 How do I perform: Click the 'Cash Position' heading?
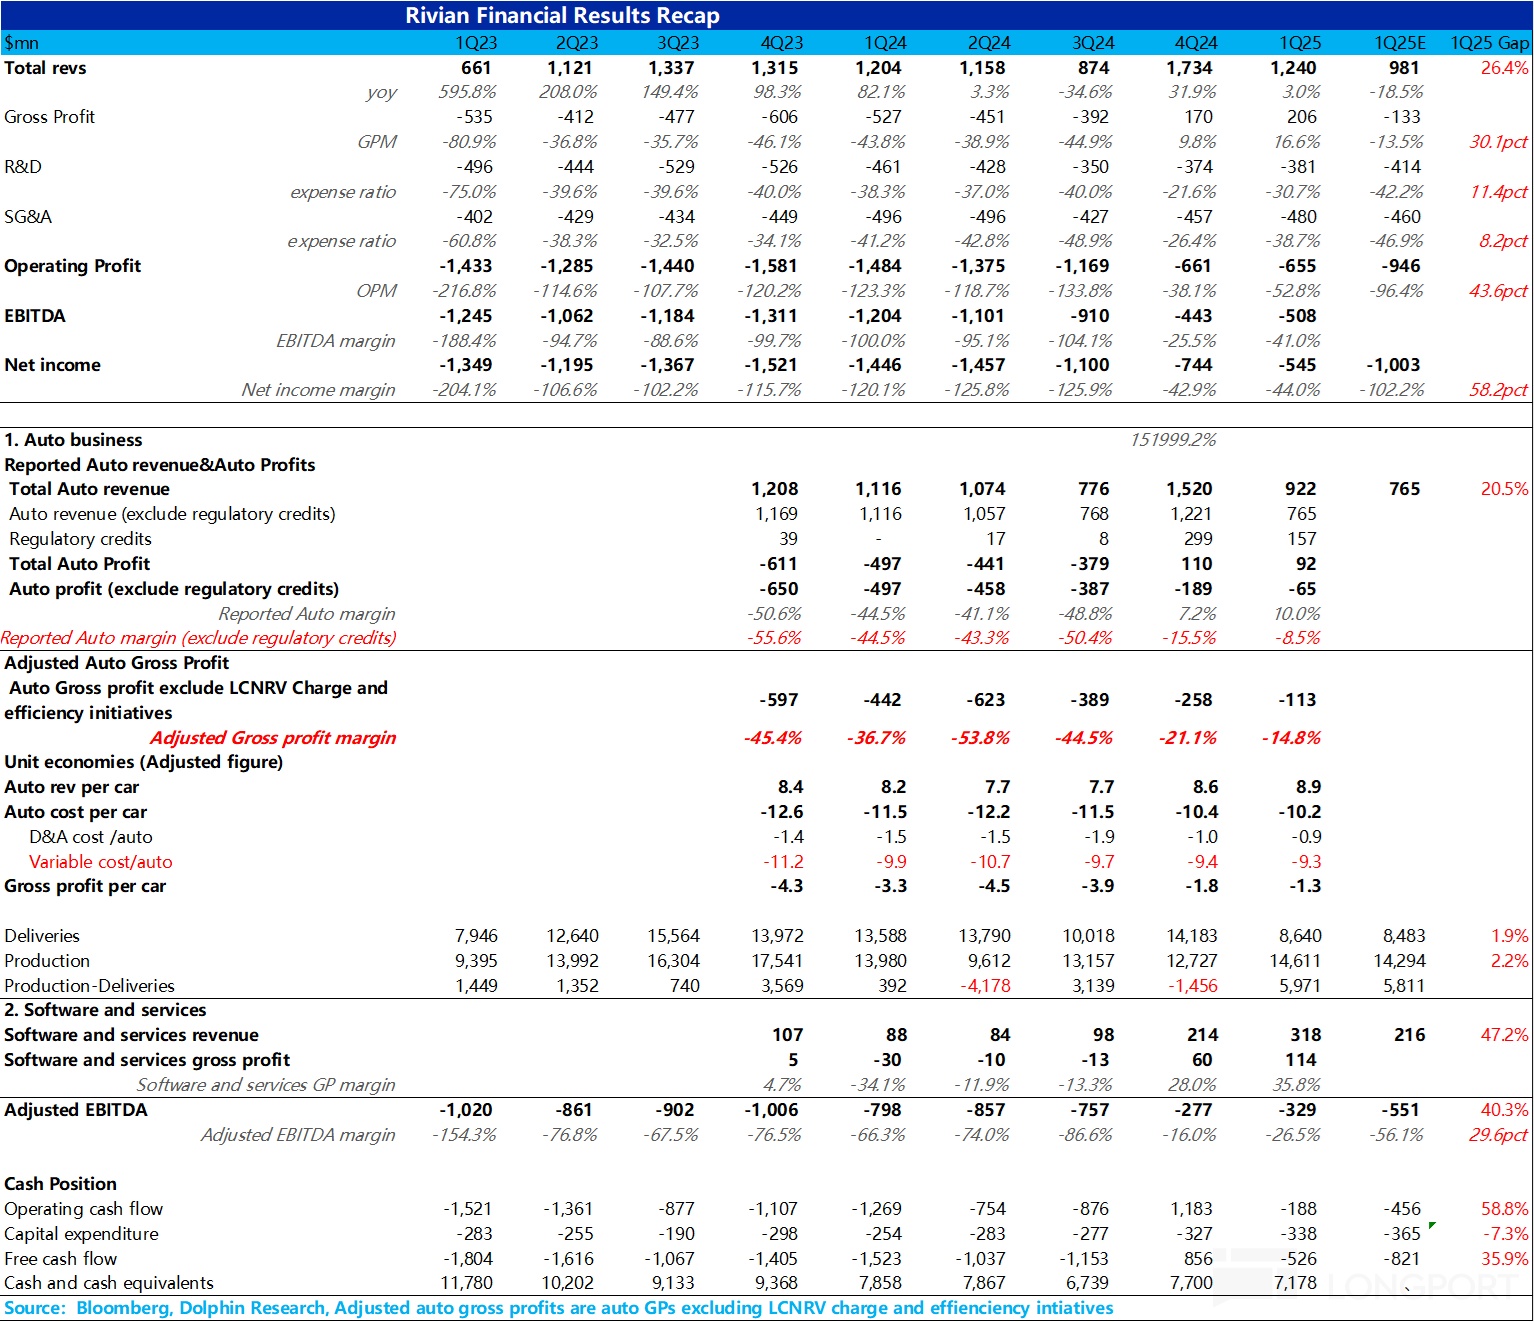pos(60,1184)
